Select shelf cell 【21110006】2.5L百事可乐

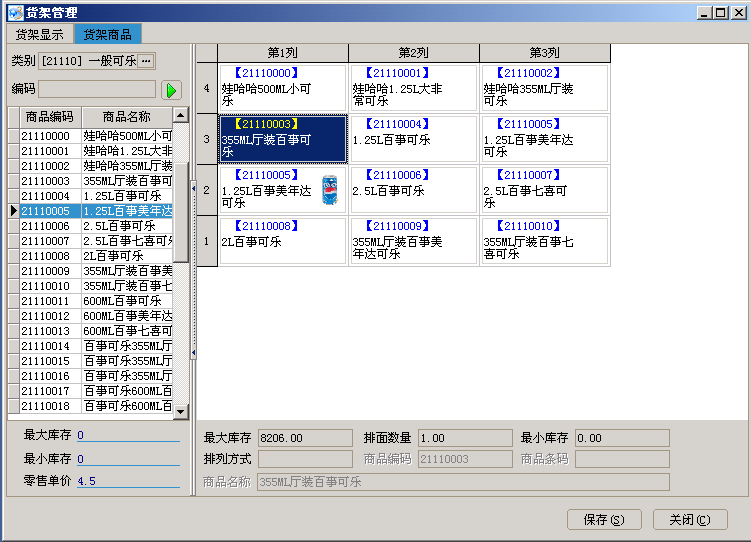(x=414, y=190)
